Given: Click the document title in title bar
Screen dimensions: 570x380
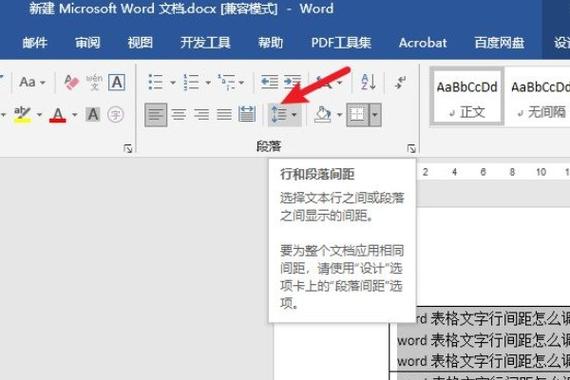Looking at the screenshot, I should tap(181, 8).
